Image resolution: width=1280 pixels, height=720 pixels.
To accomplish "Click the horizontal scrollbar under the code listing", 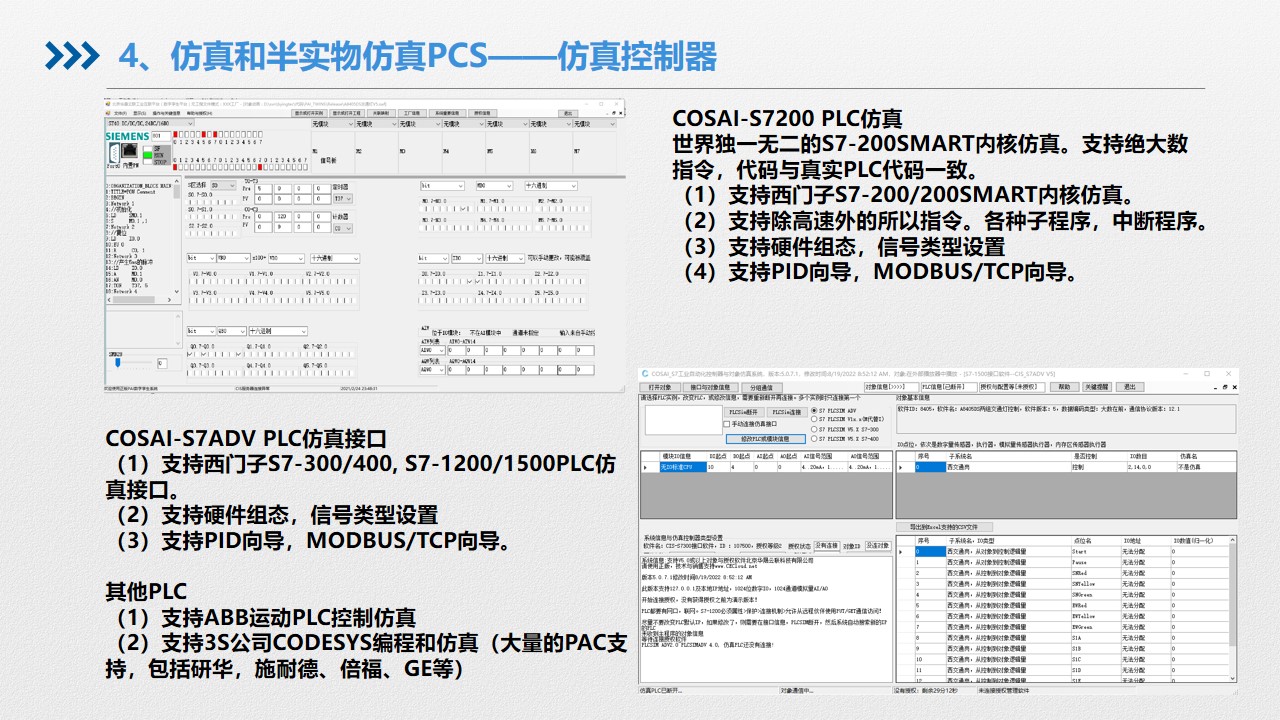I will (139, 299).
